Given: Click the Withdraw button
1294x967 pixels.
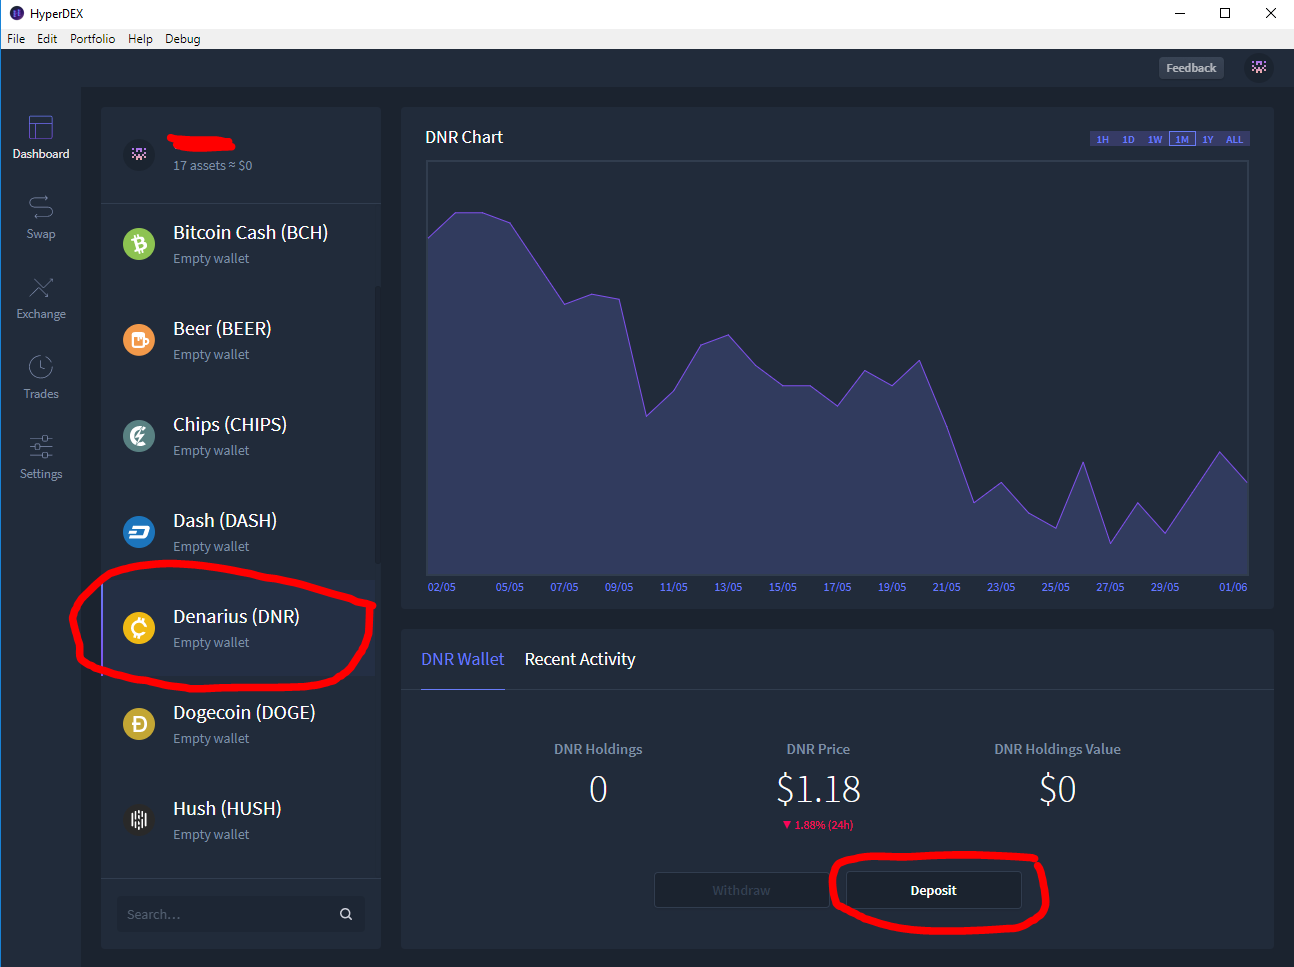Looking at the screenshot, I should coord(741,890).
